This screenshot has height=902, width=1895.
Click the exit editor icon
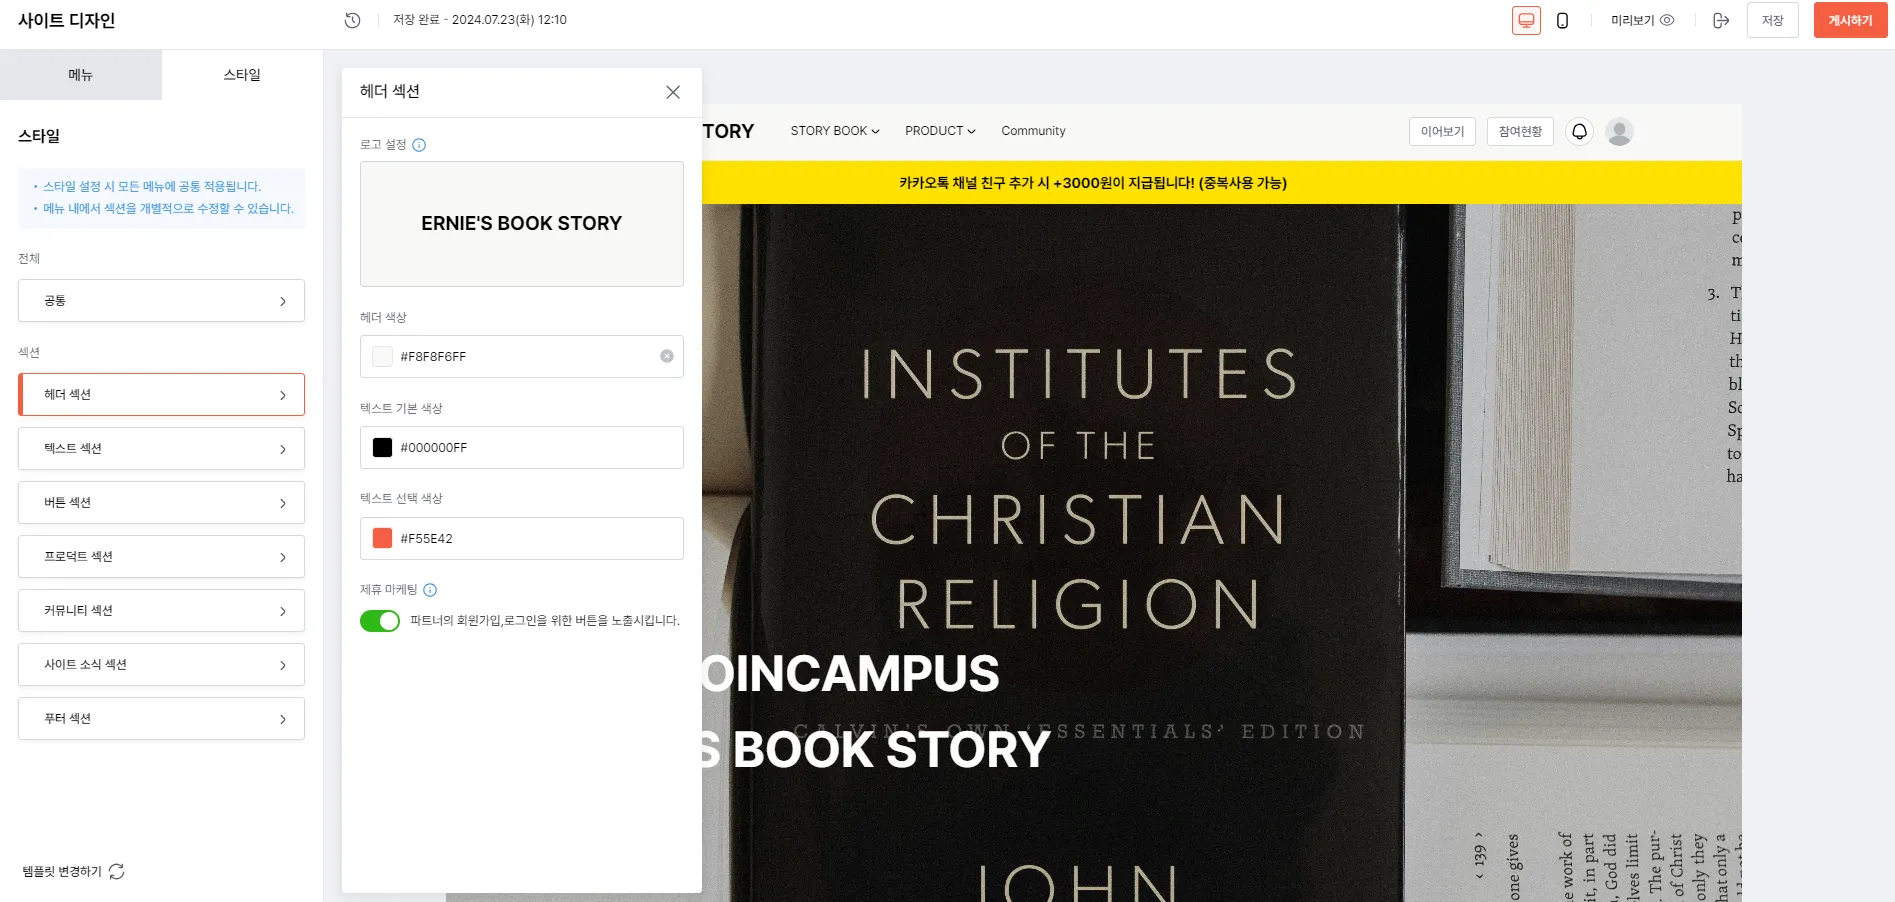1721,20
